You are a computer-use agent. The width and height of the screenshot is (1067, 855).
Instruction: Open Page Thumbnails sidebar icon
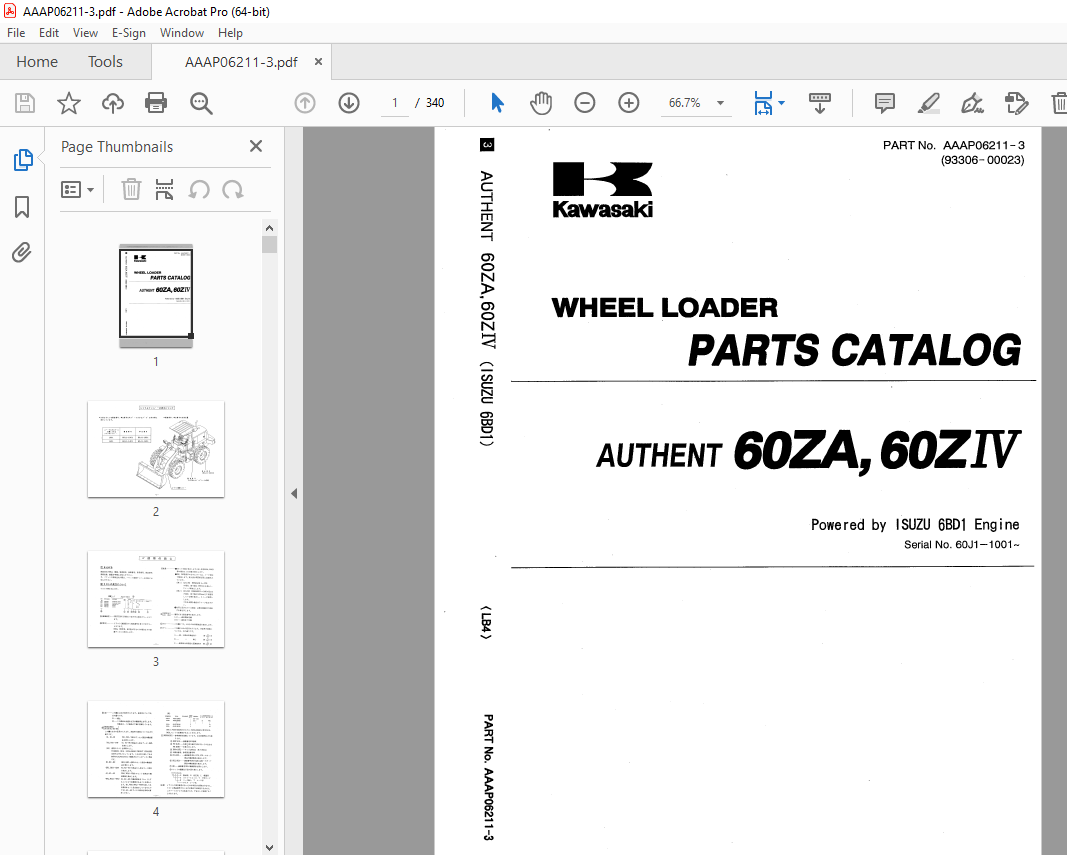22,160
